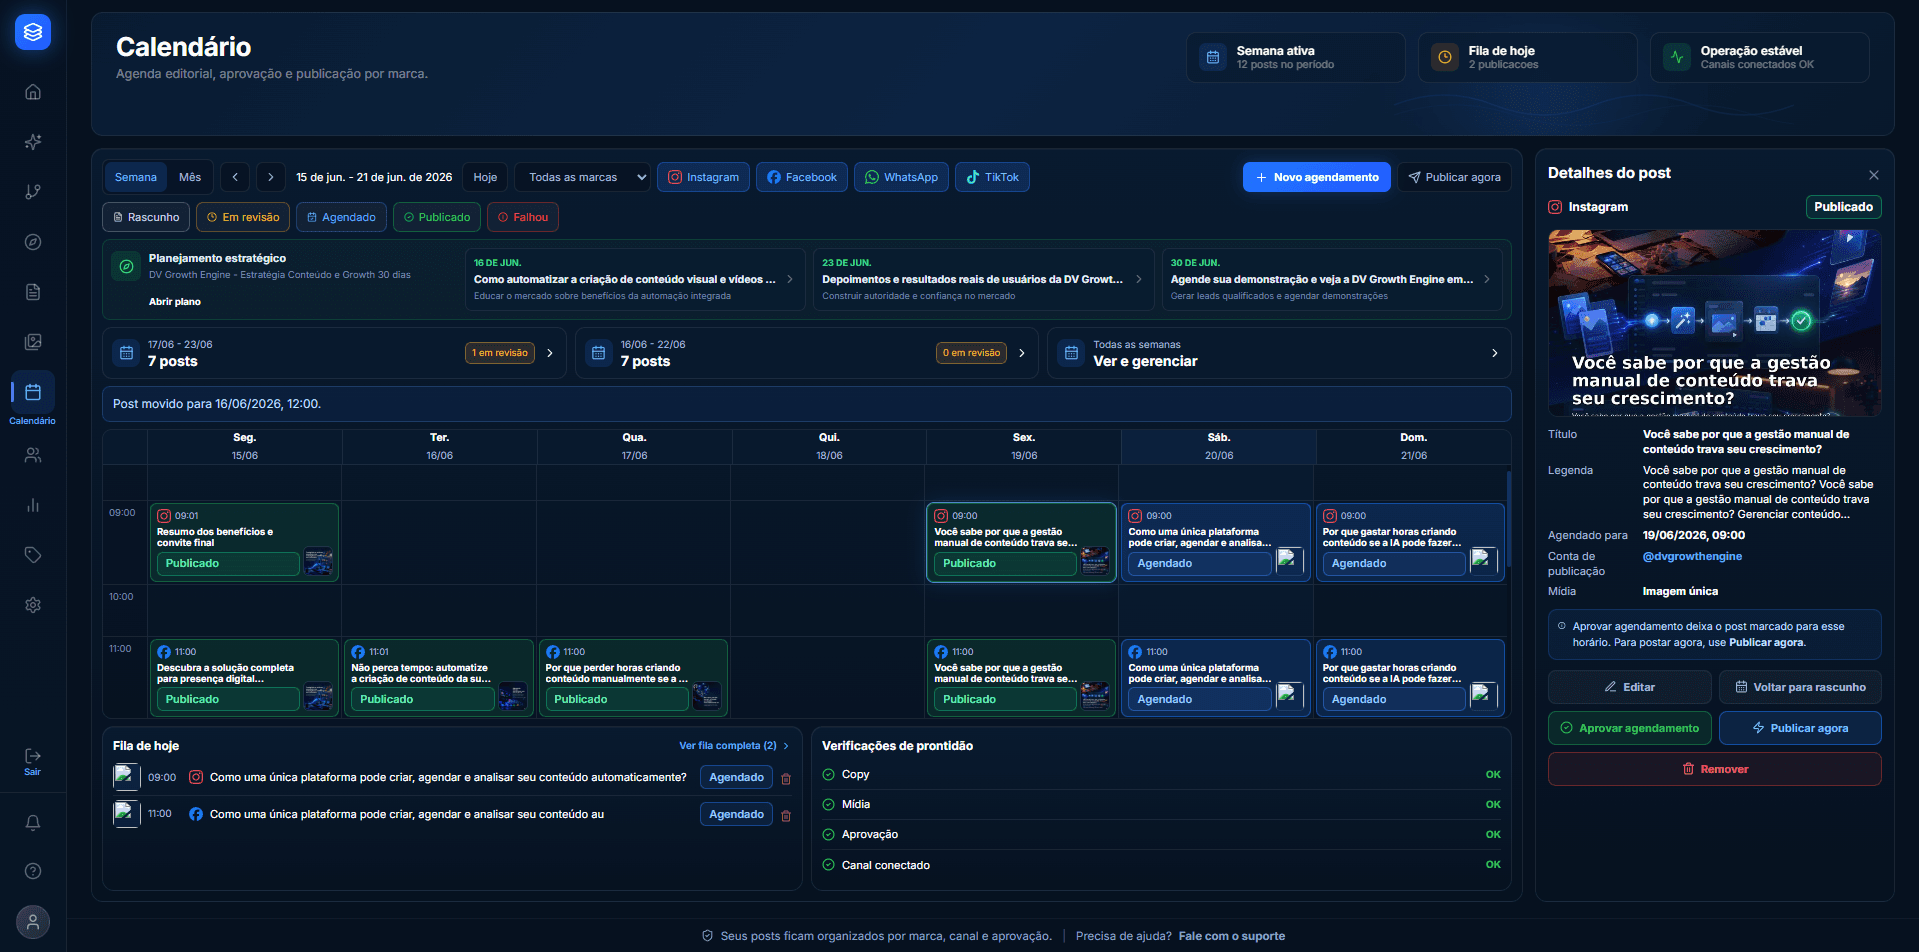Open notifications bell icon
The image size is (1919, 952).
coord(33,822)
